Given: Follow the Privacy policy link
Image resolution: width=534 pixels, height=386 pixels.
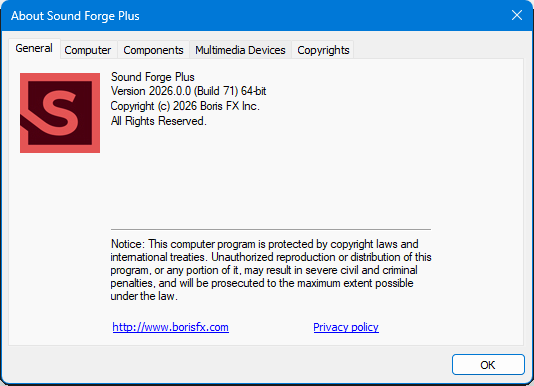Looking at the screenshot, I should 346,327.
